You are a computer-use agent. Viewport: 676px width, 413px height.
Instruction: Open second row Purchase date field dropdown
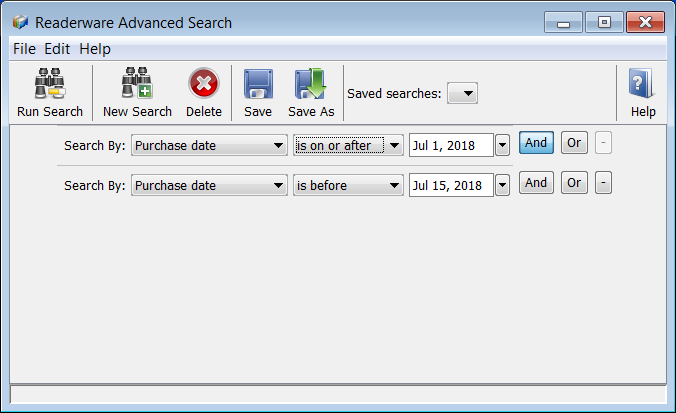coord(209,185)
